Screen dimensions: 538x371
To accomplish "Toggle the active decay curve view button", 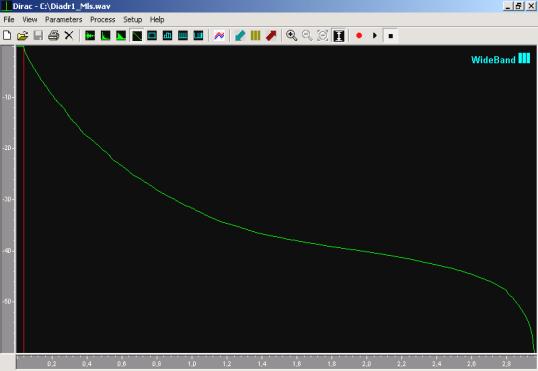I will pos(137,36).
